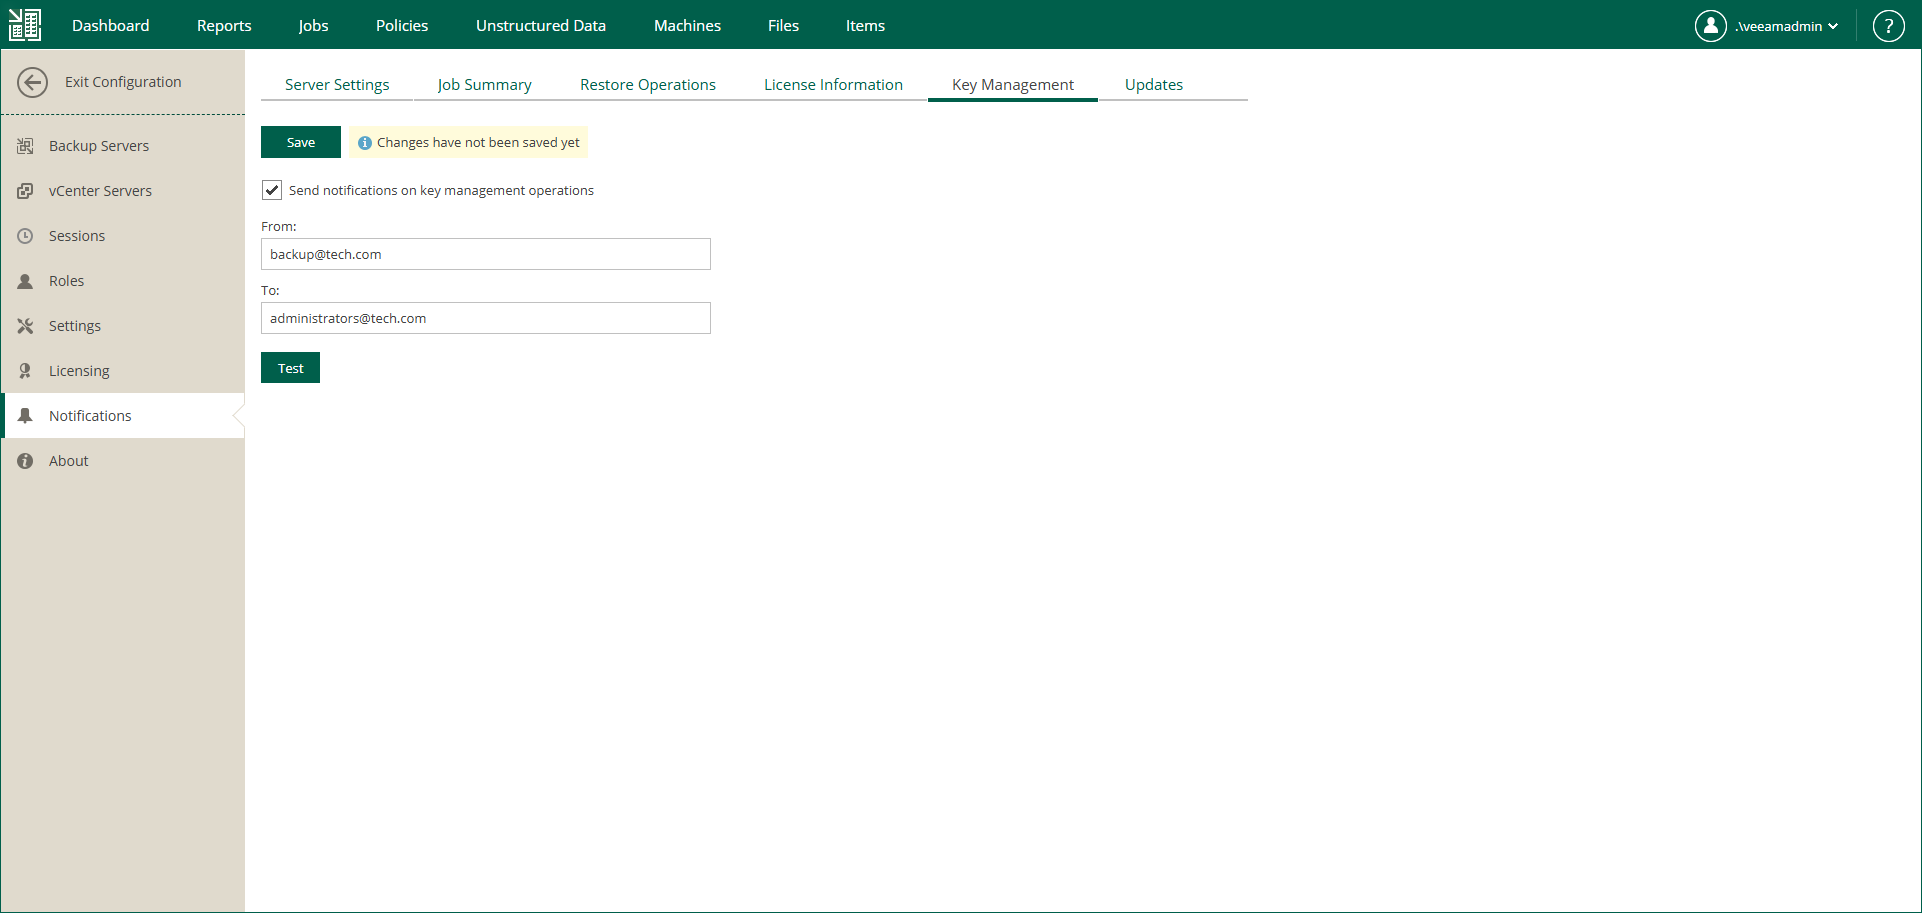Click the unsaved changes info icon

(x=365, y=143)
